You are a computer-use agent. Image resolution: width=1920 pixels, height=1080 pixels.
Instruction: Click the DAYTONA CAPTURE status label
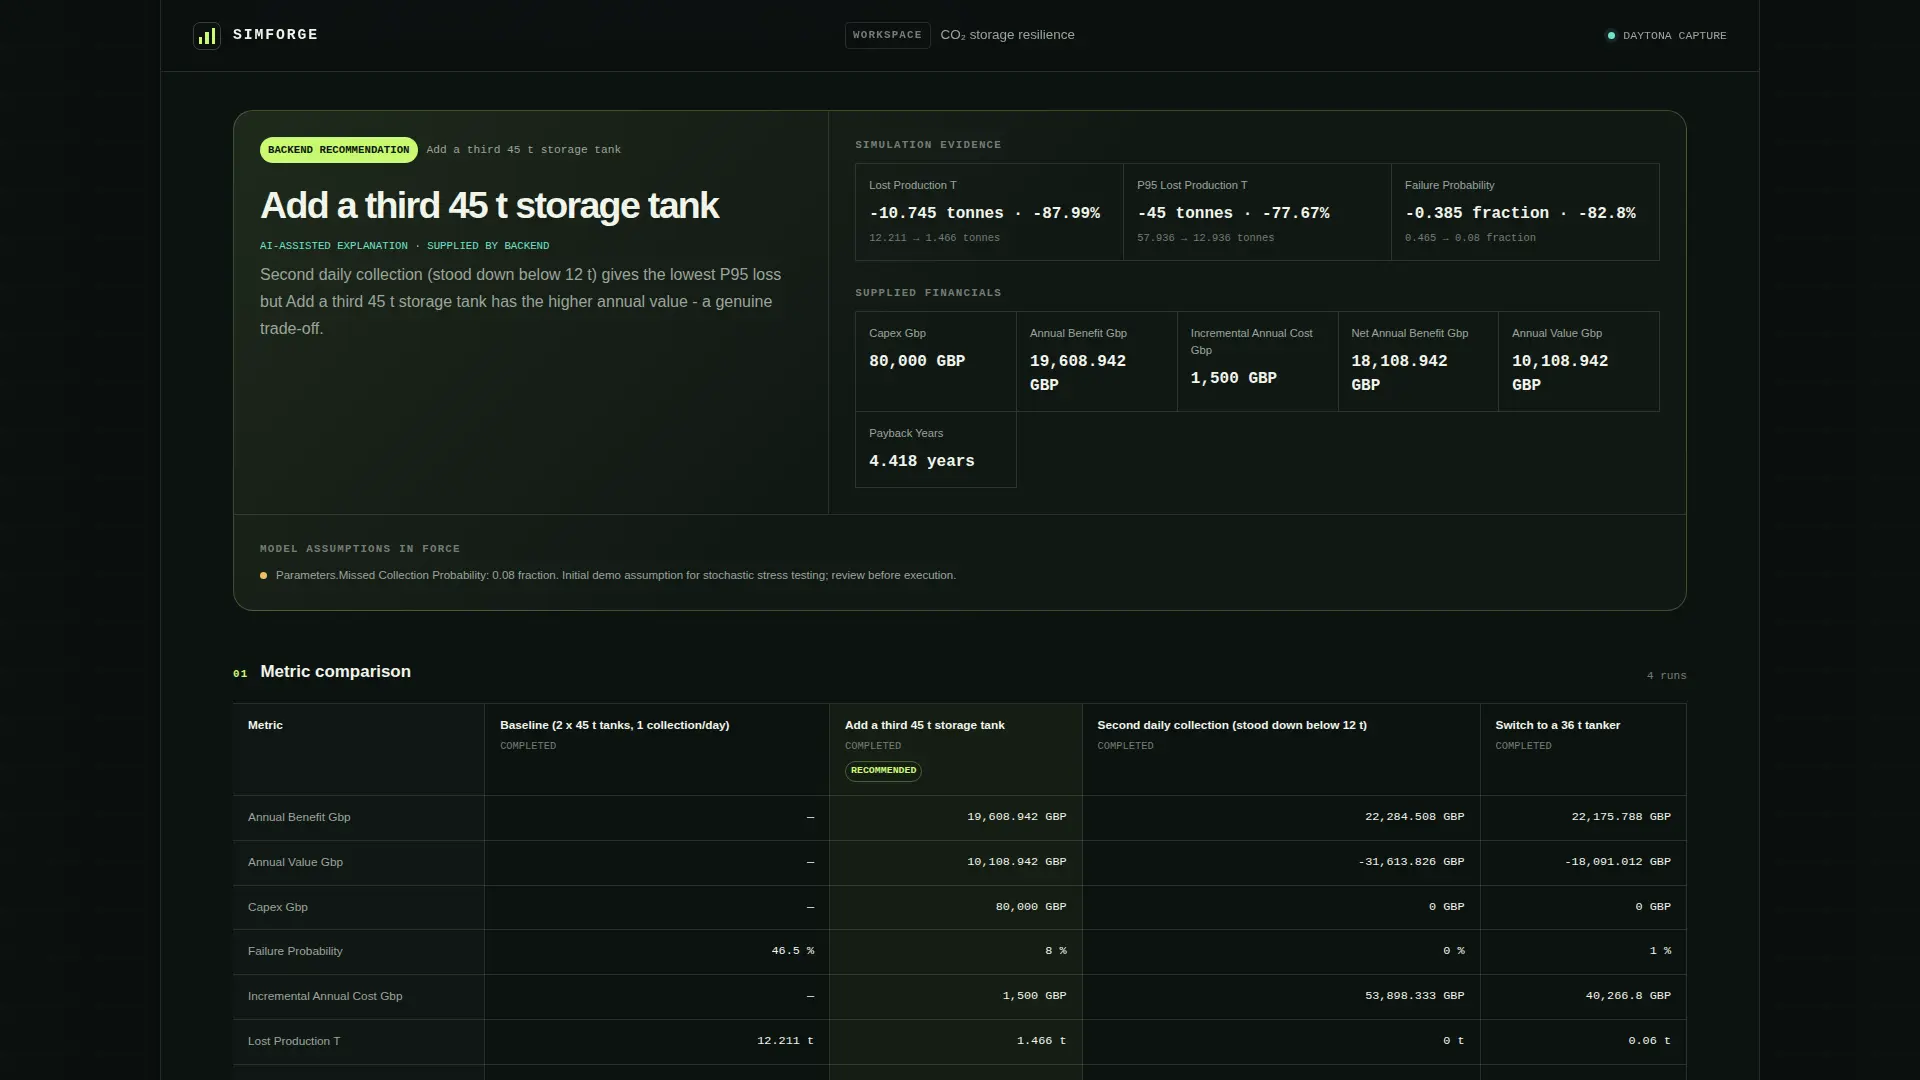1674,36
